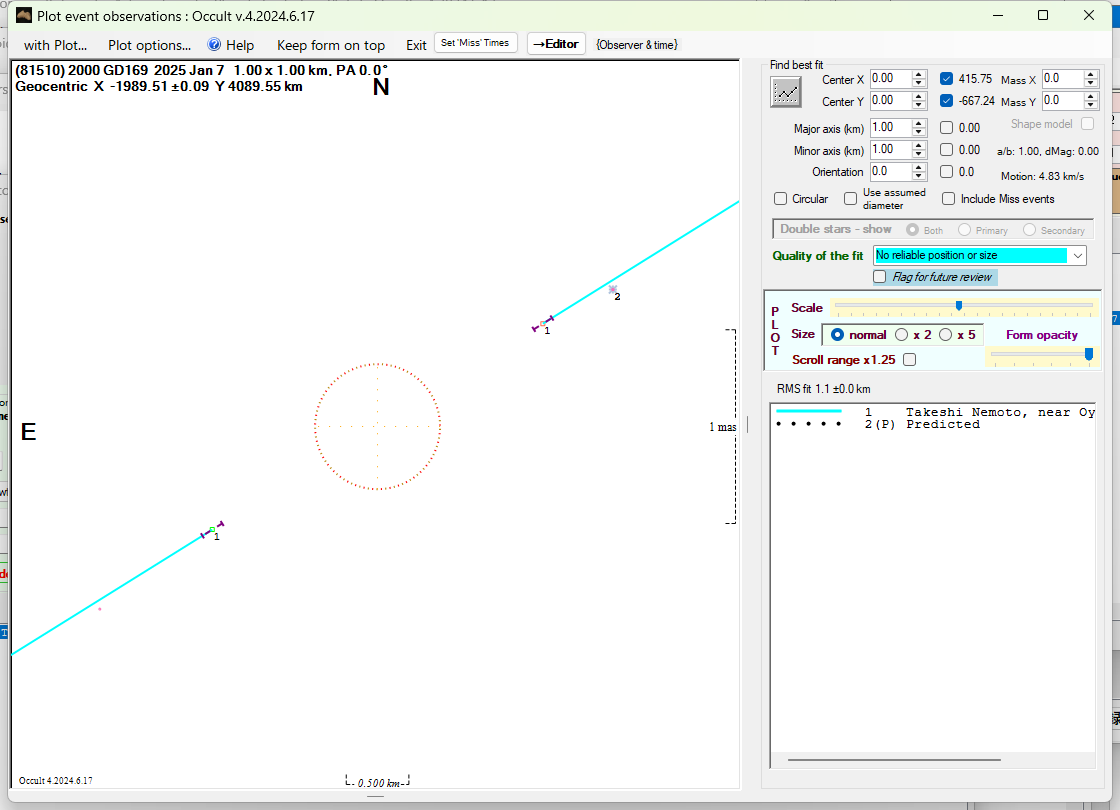The width and height of the screenshot is (1120, 810).
Task: Open the Plot options... menu
Action: point(149,45)
